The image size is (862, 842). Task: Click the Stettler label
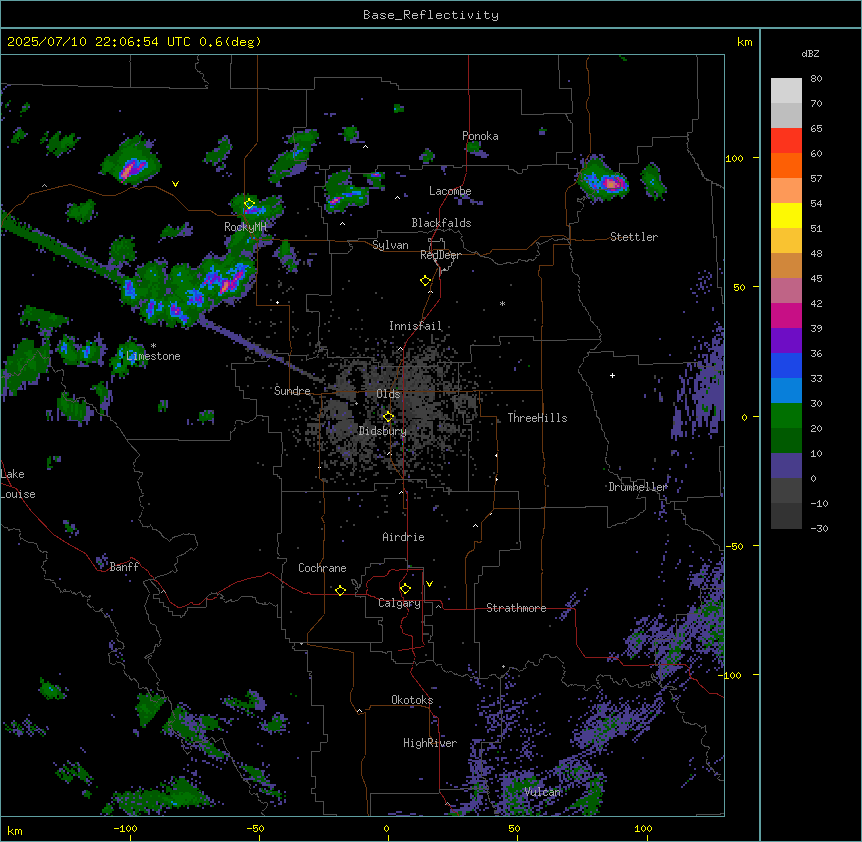634,237
